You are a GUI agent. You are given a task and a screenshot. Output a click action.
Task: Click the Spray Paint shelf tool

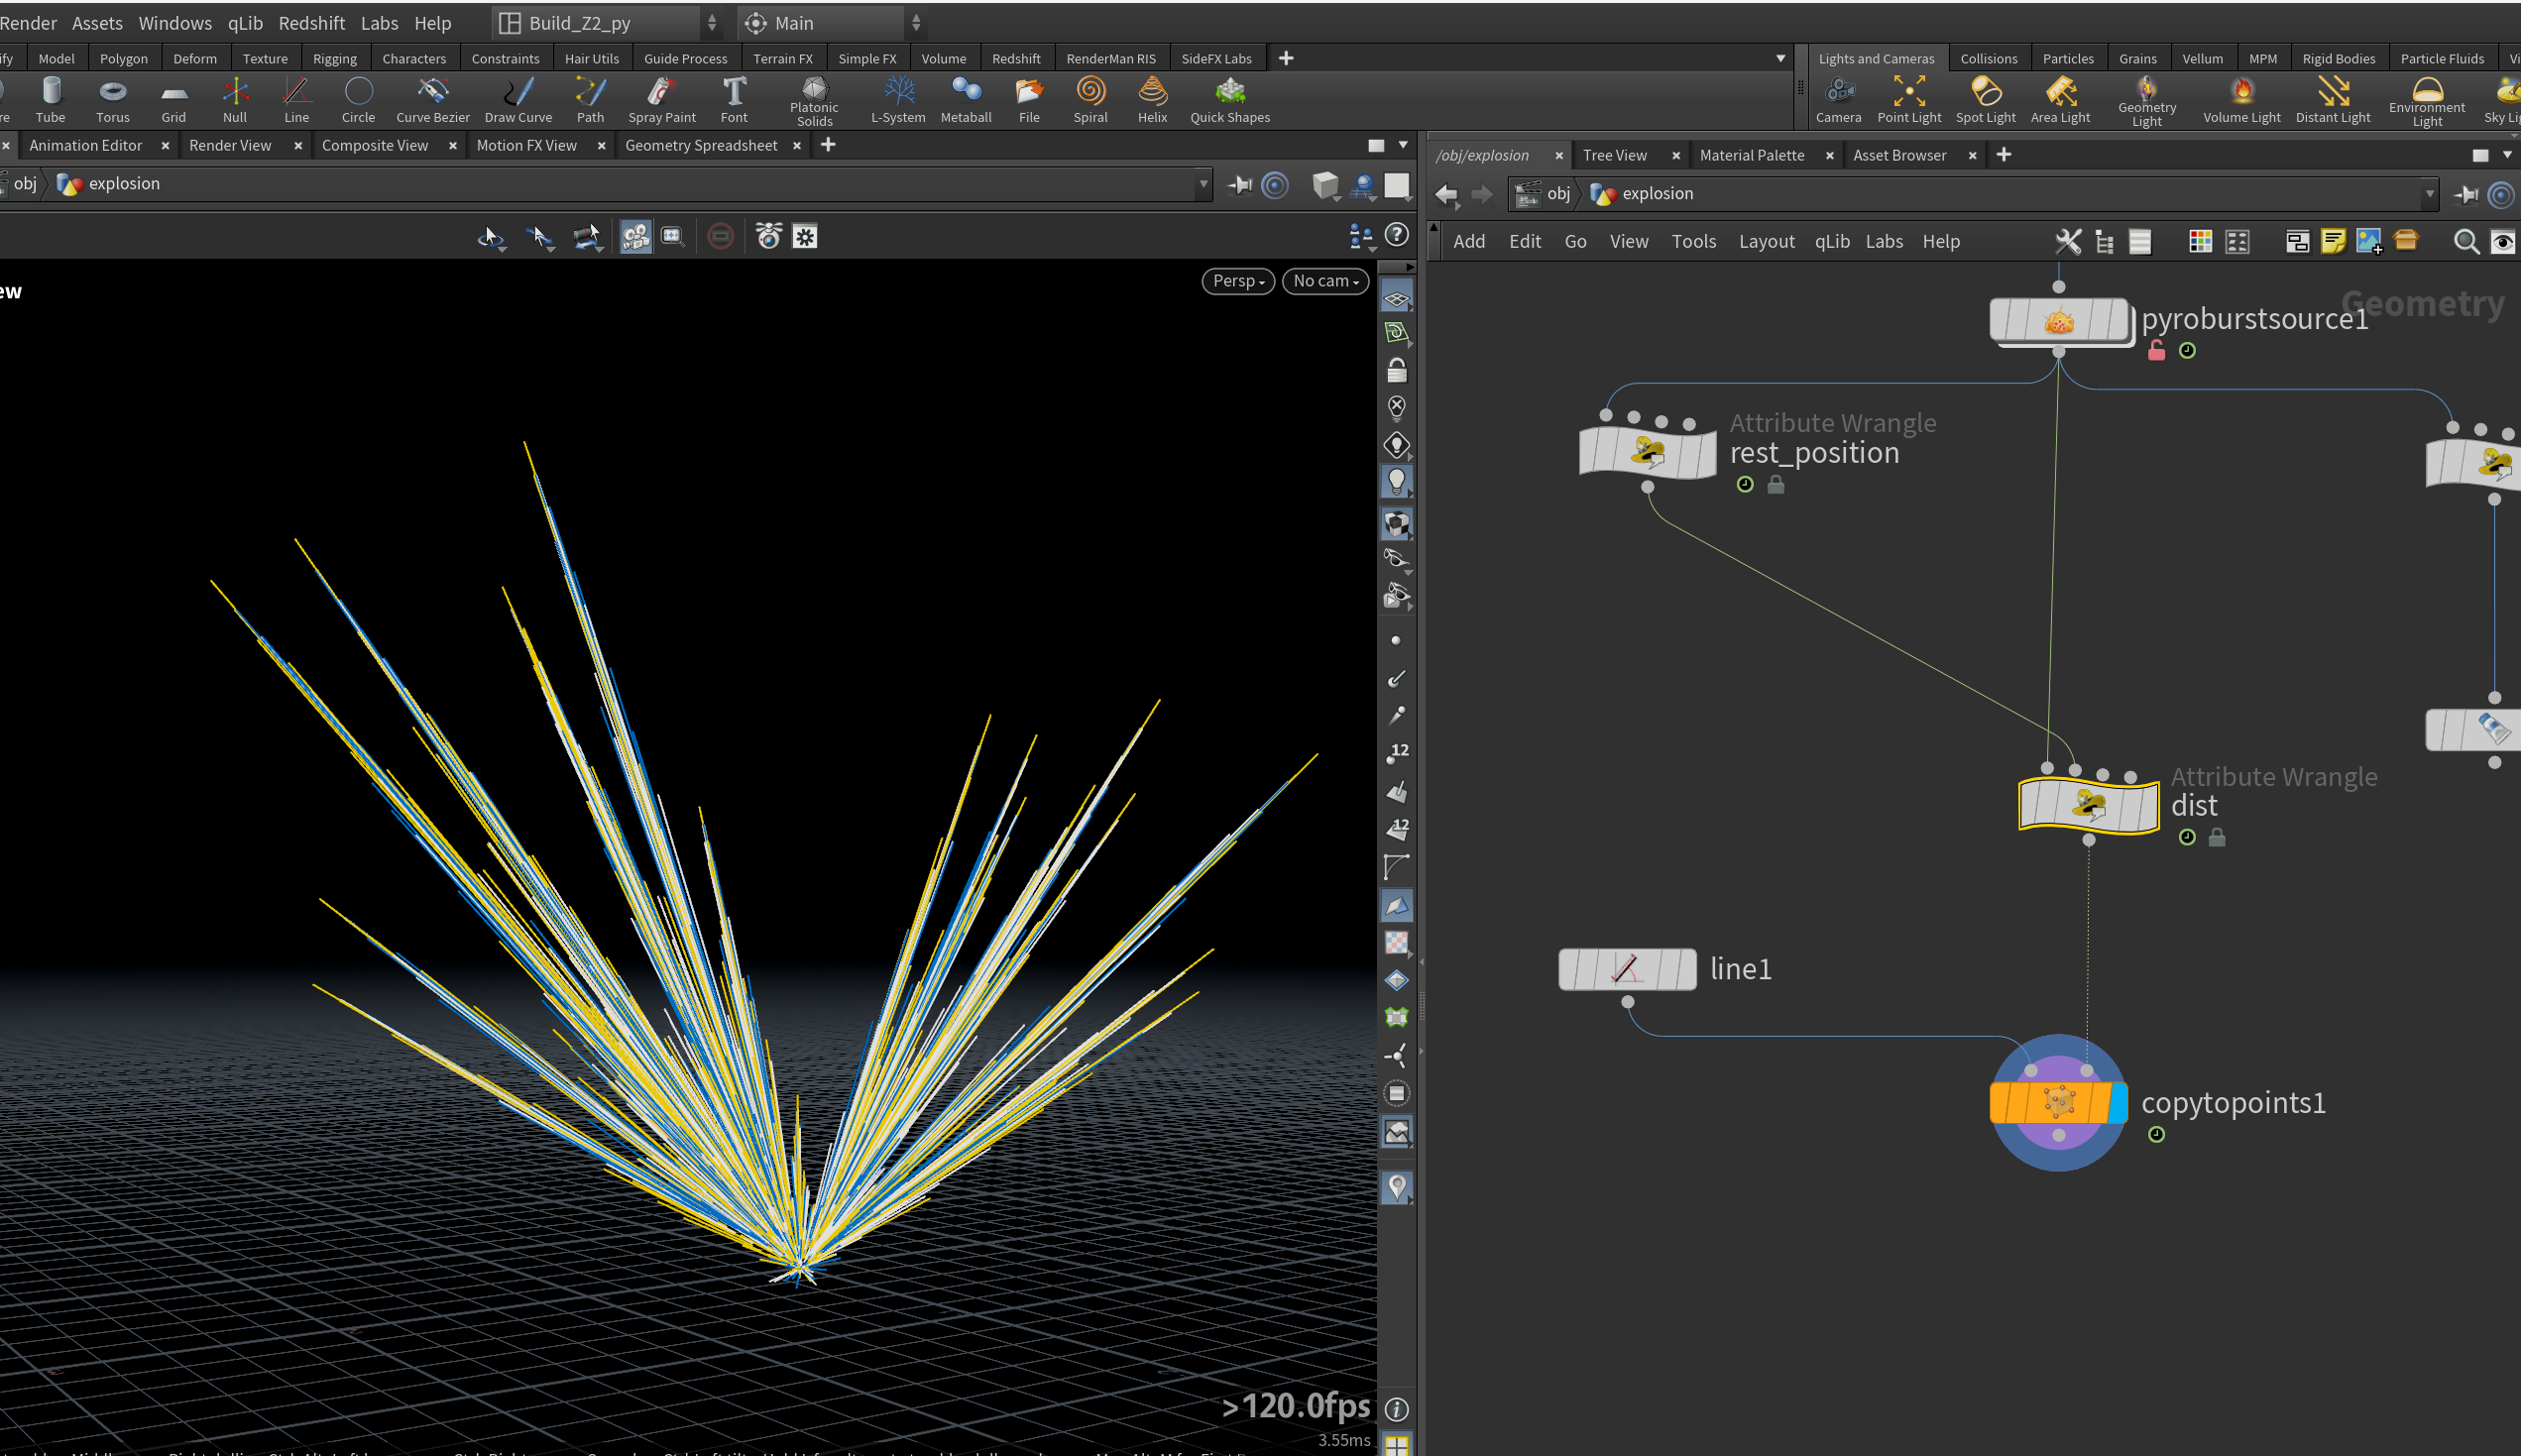pos(661,100)
